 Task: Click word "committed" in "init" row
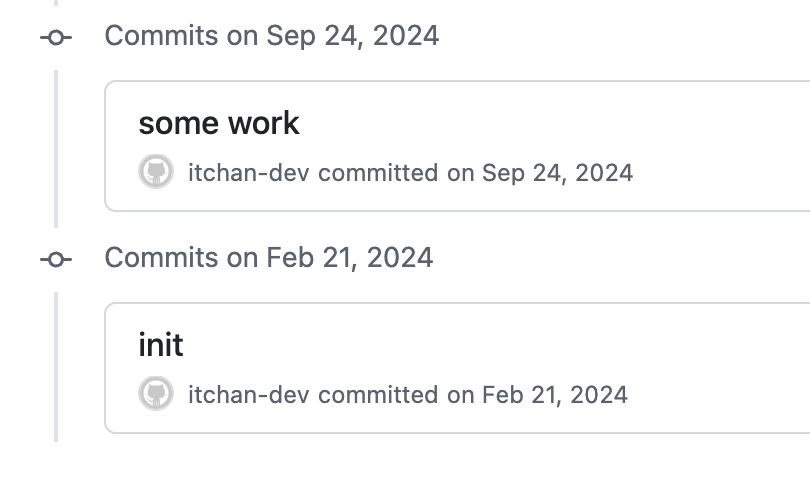click(x=378, y=394)
